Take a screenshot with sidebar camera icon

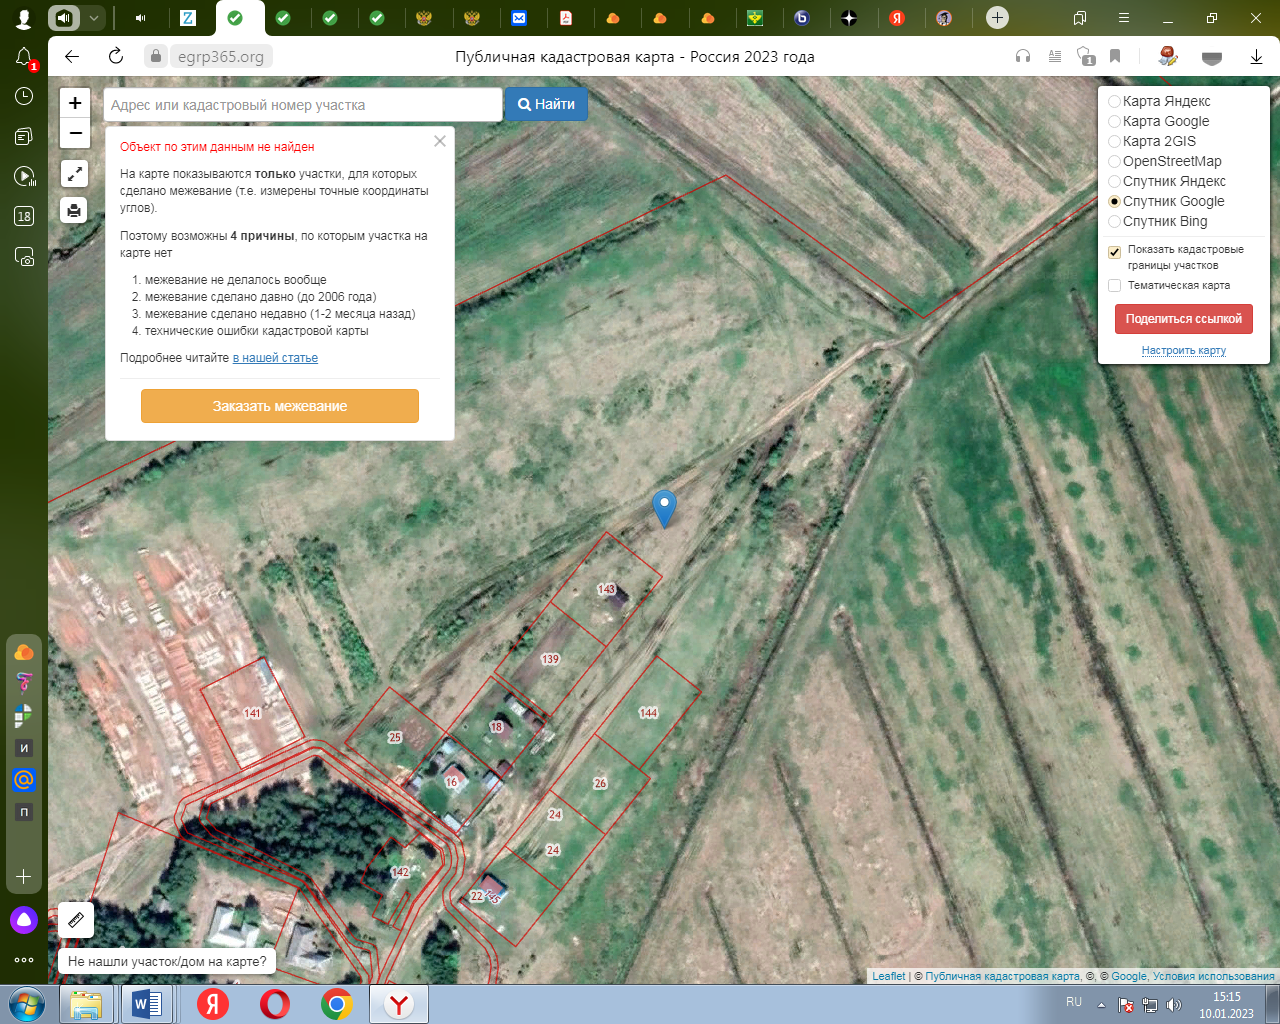coord(24,256)
